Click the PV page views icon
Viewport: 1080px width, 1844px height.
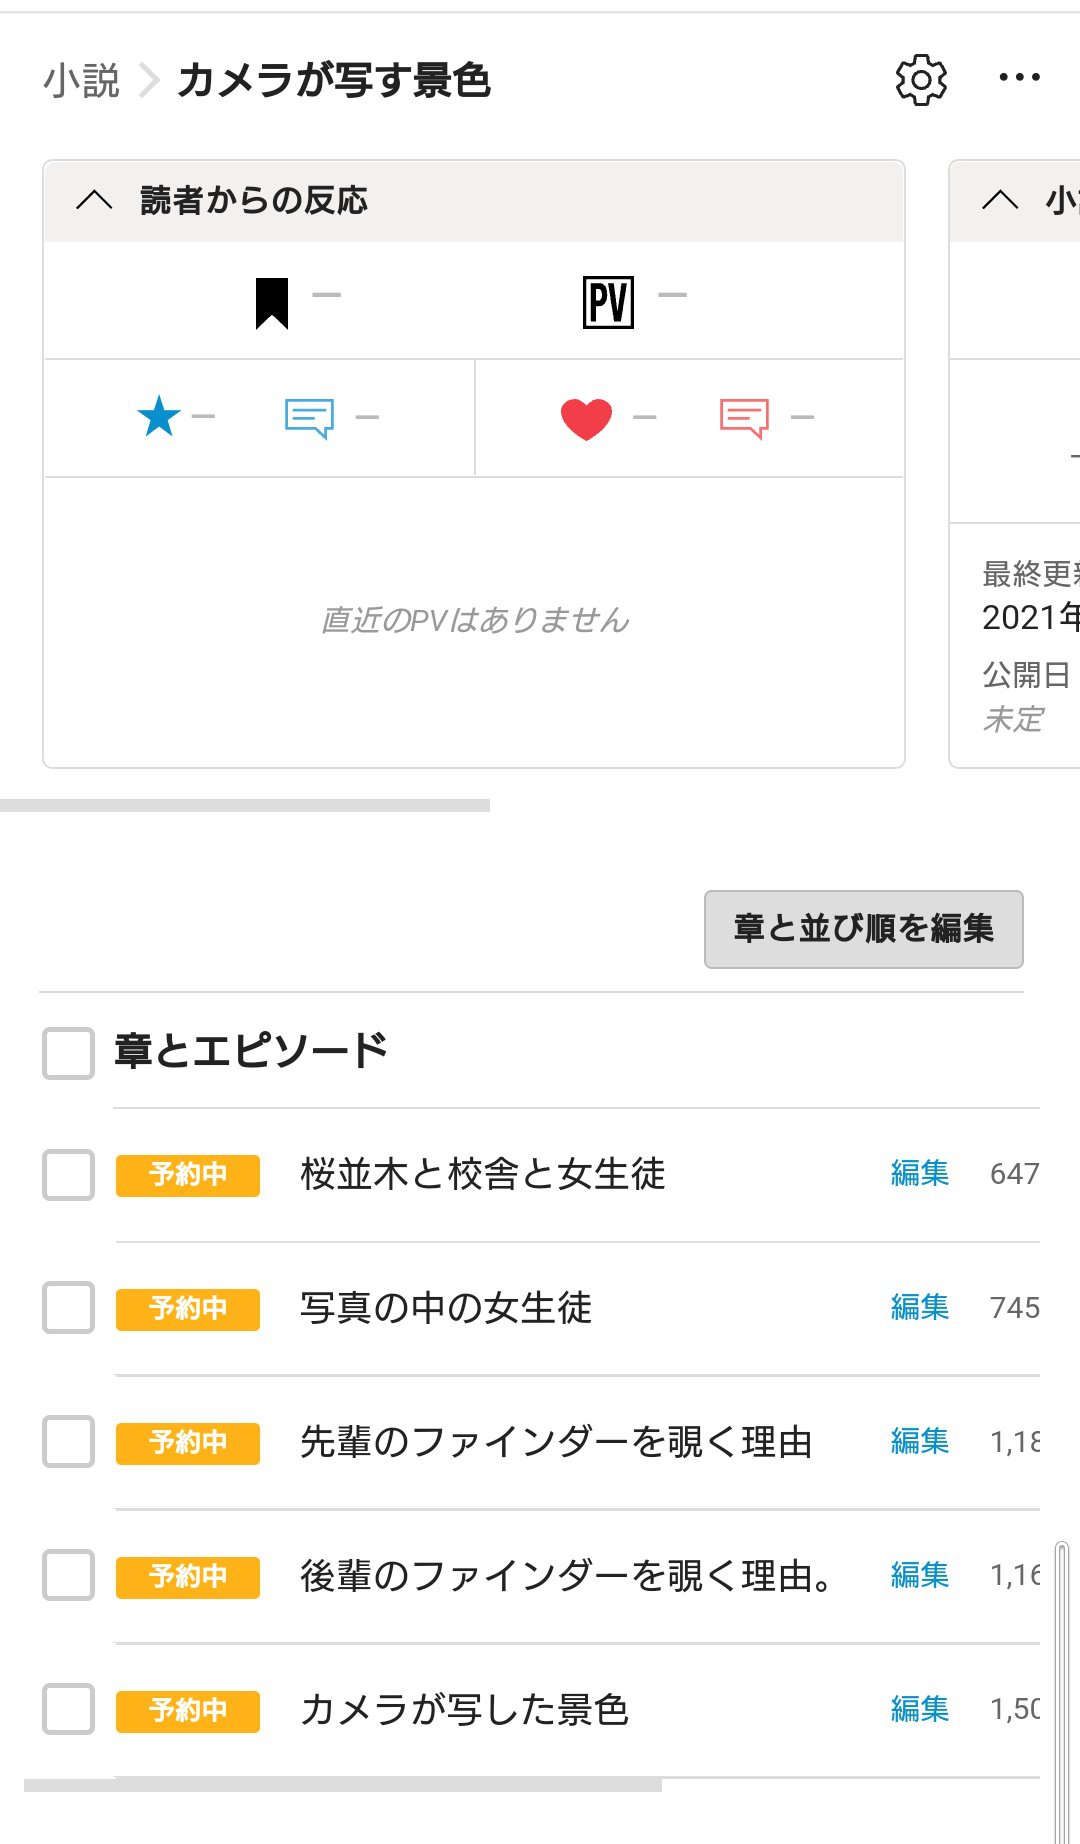(608, 303)
